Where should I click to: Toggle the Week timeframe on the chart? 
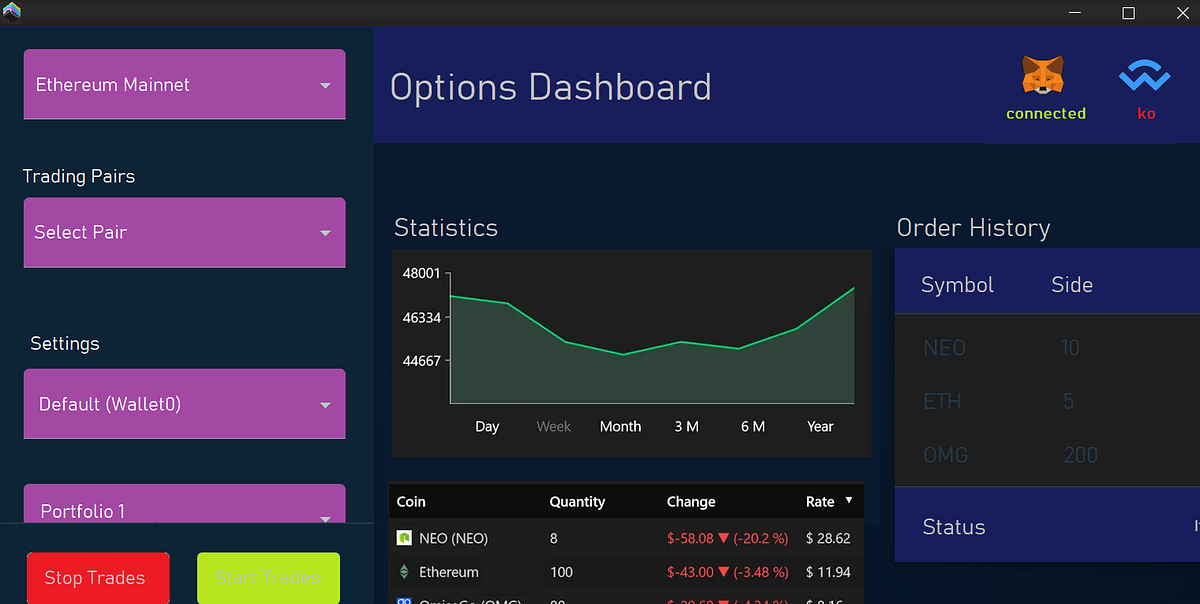pos(553,426)
